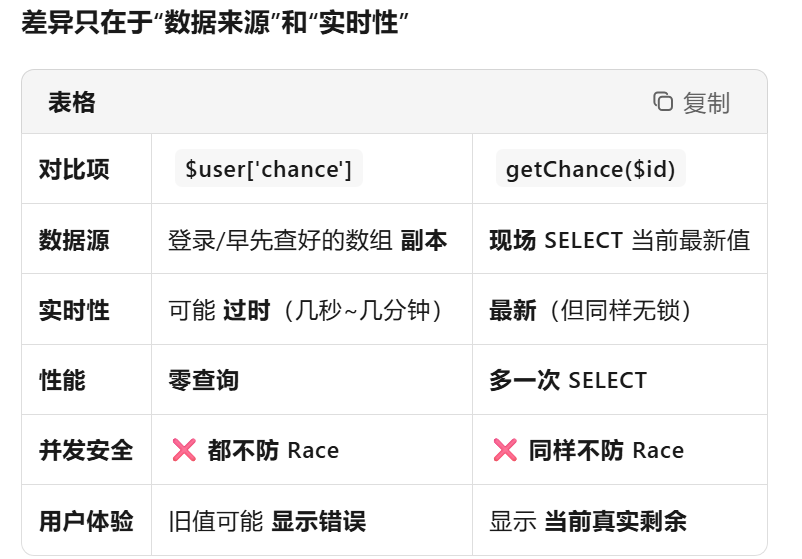Viewport: 802px width, 559px height.
Task: Click the getChance($id) code chip
Action: click(591, 170)
